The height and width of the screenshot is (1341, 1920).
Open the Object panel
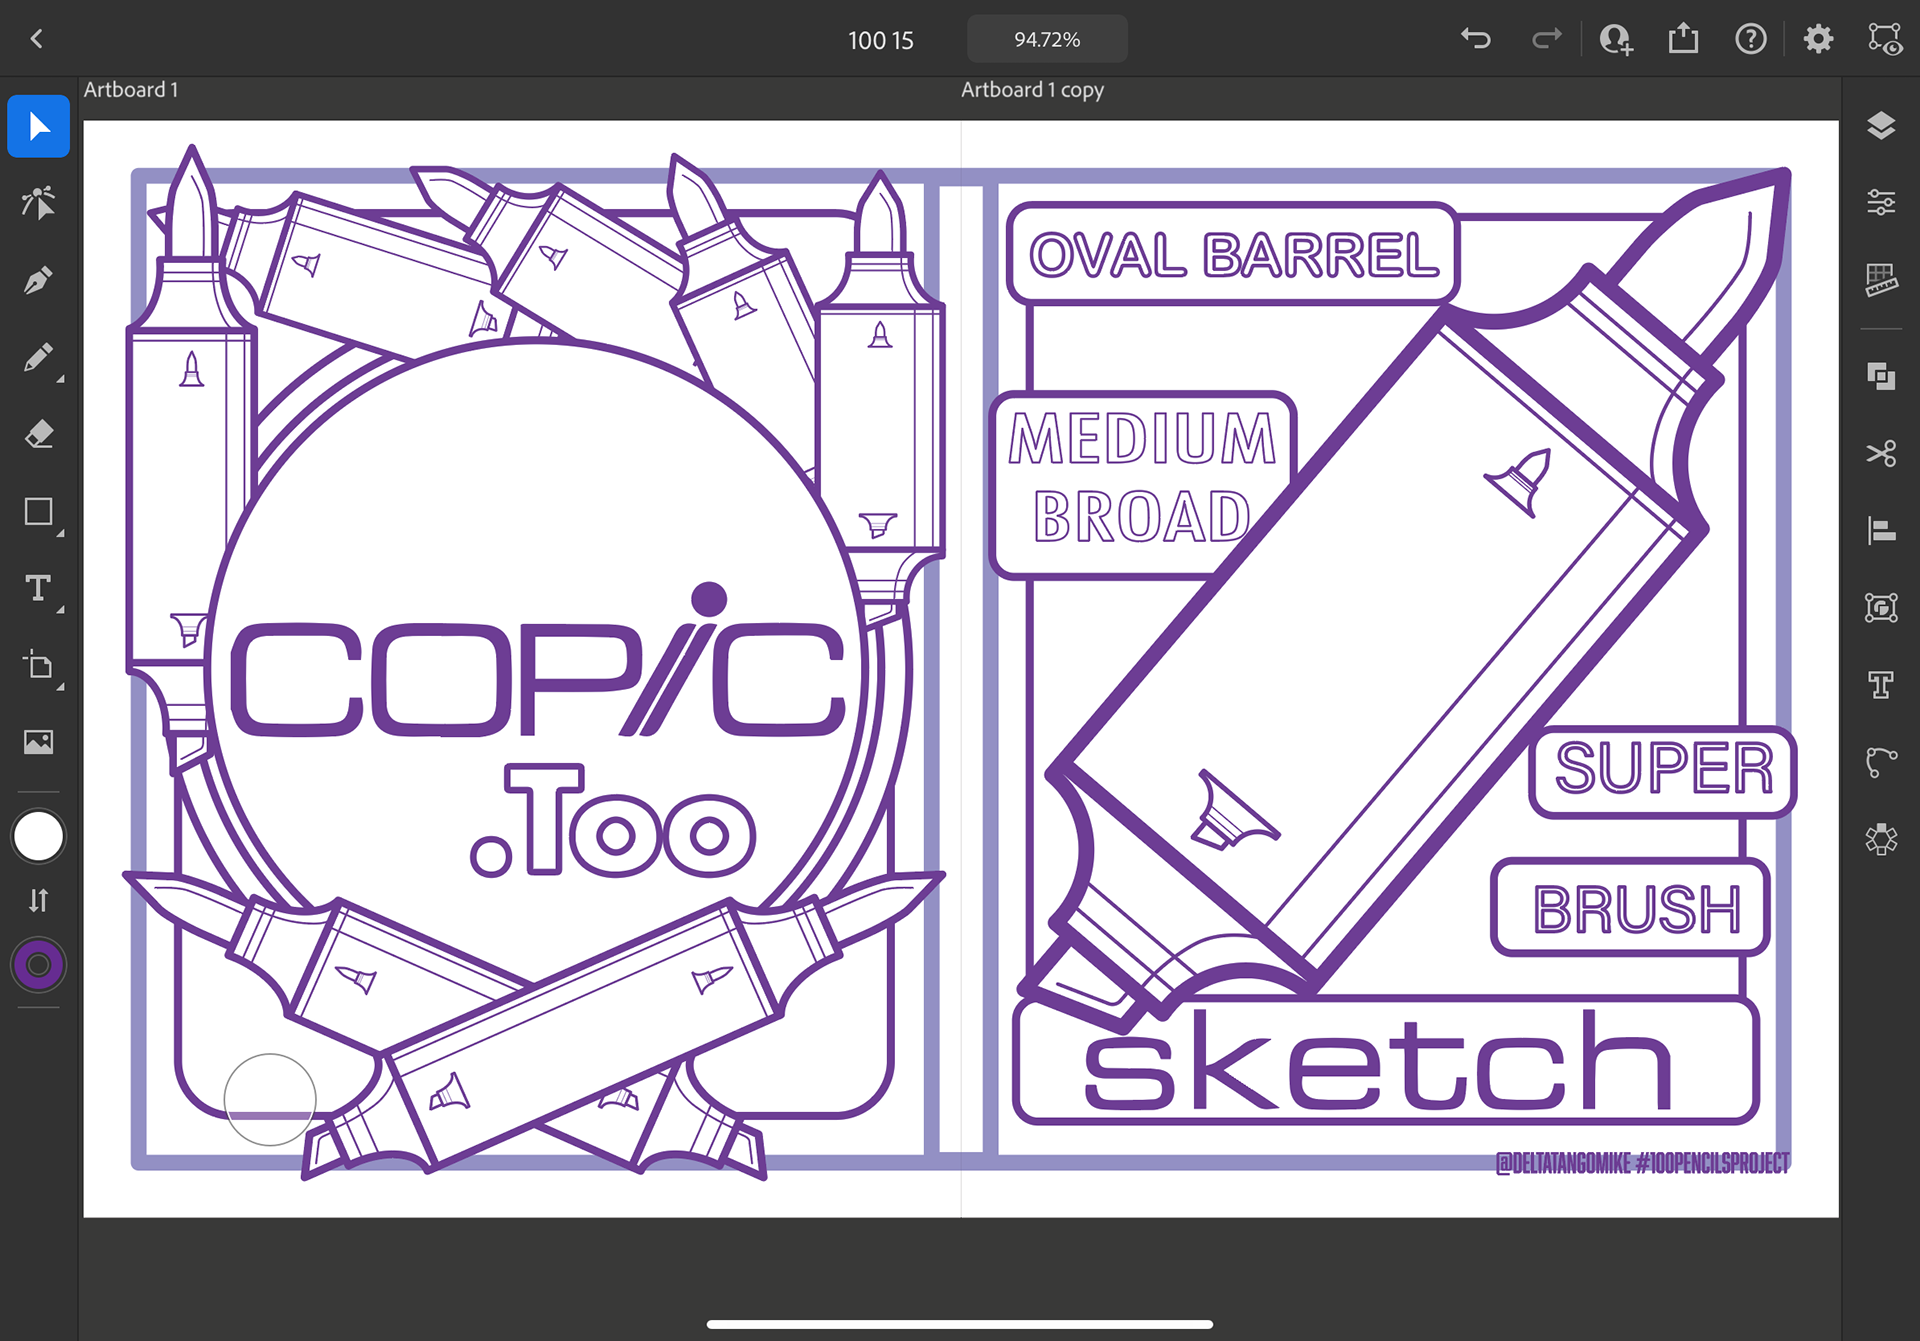click(x=1881, y=608)
